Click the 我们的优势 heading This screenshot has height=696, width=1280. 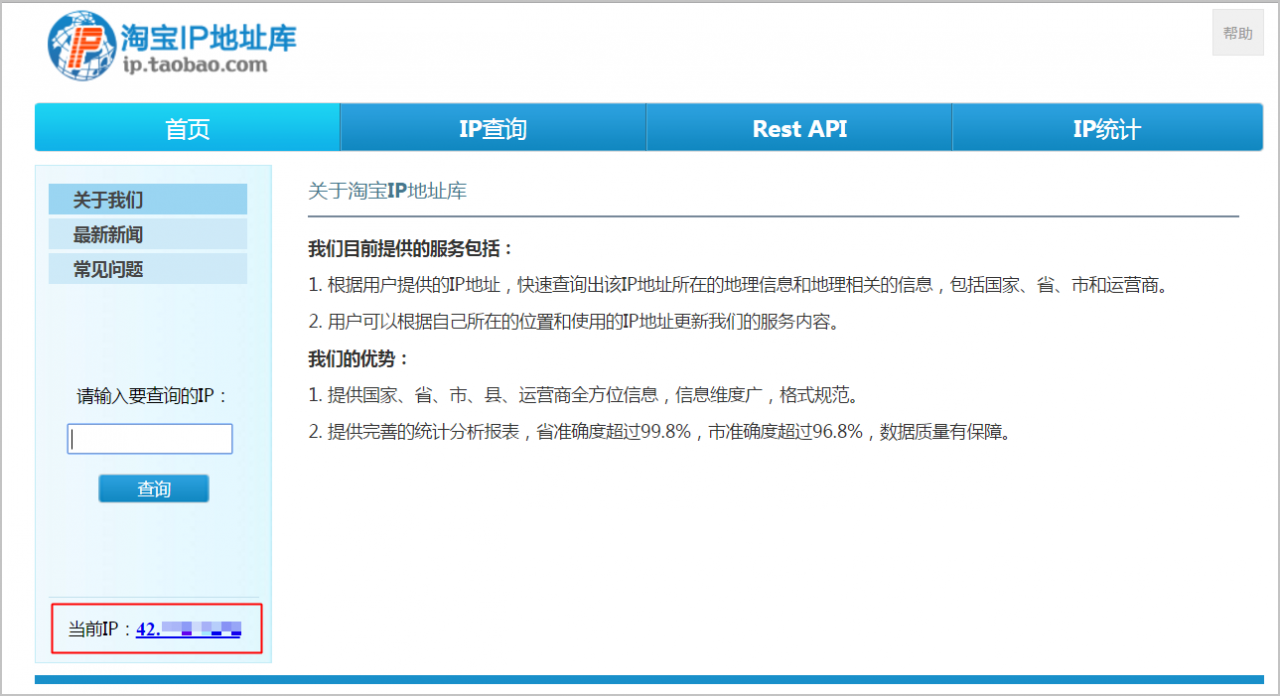[x=359, y=359]
